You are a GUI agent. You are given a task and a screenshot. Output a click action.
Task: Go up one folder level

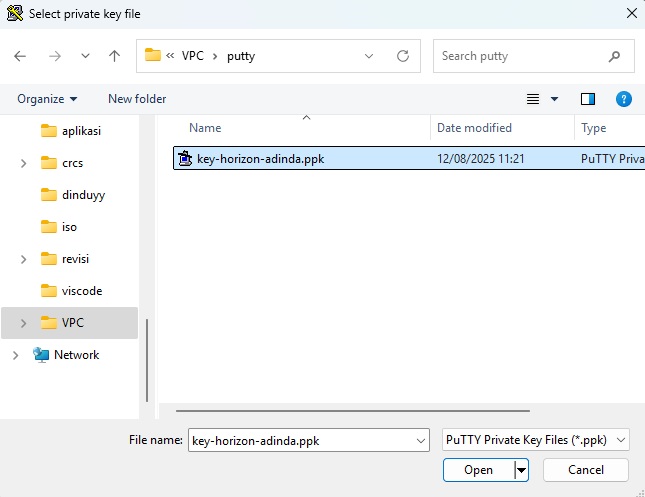[x=114, y=56]
